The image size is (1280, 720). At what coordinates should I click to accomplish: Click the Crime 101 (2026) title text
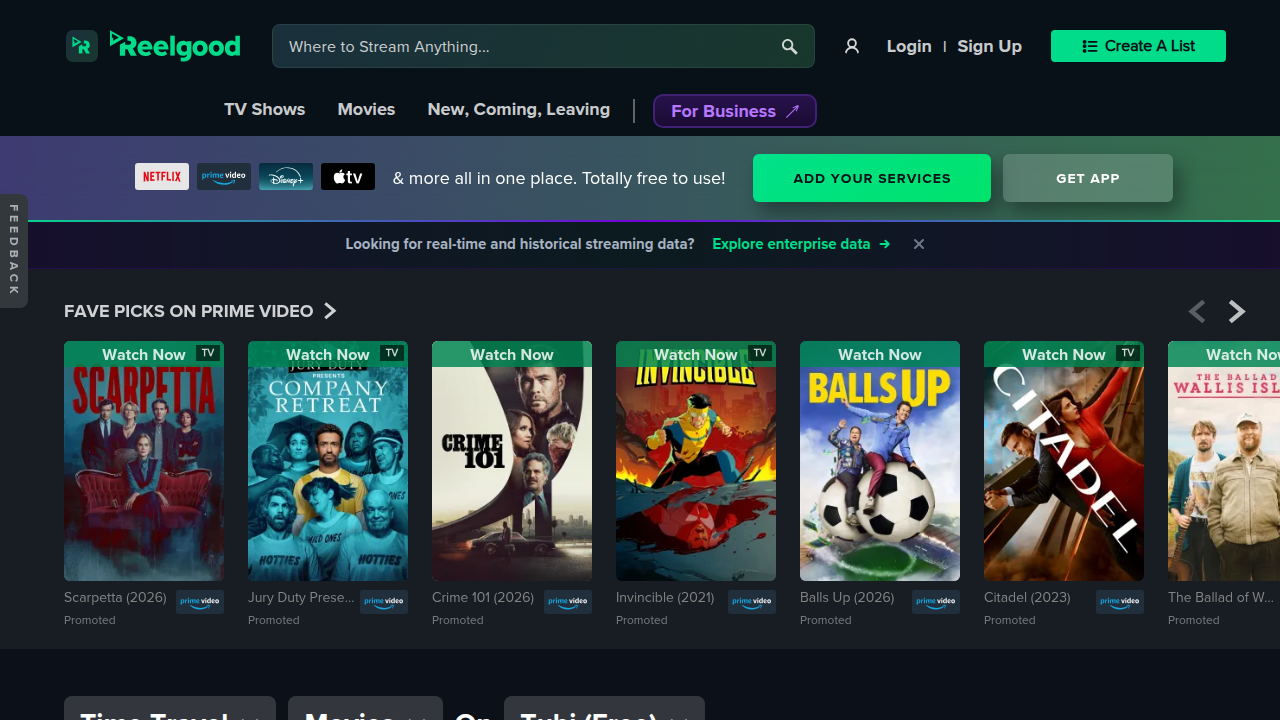483,597
